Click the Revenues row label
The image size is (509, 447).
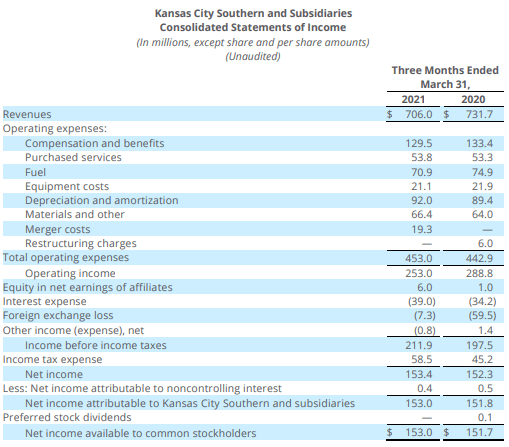click(27, 114)
